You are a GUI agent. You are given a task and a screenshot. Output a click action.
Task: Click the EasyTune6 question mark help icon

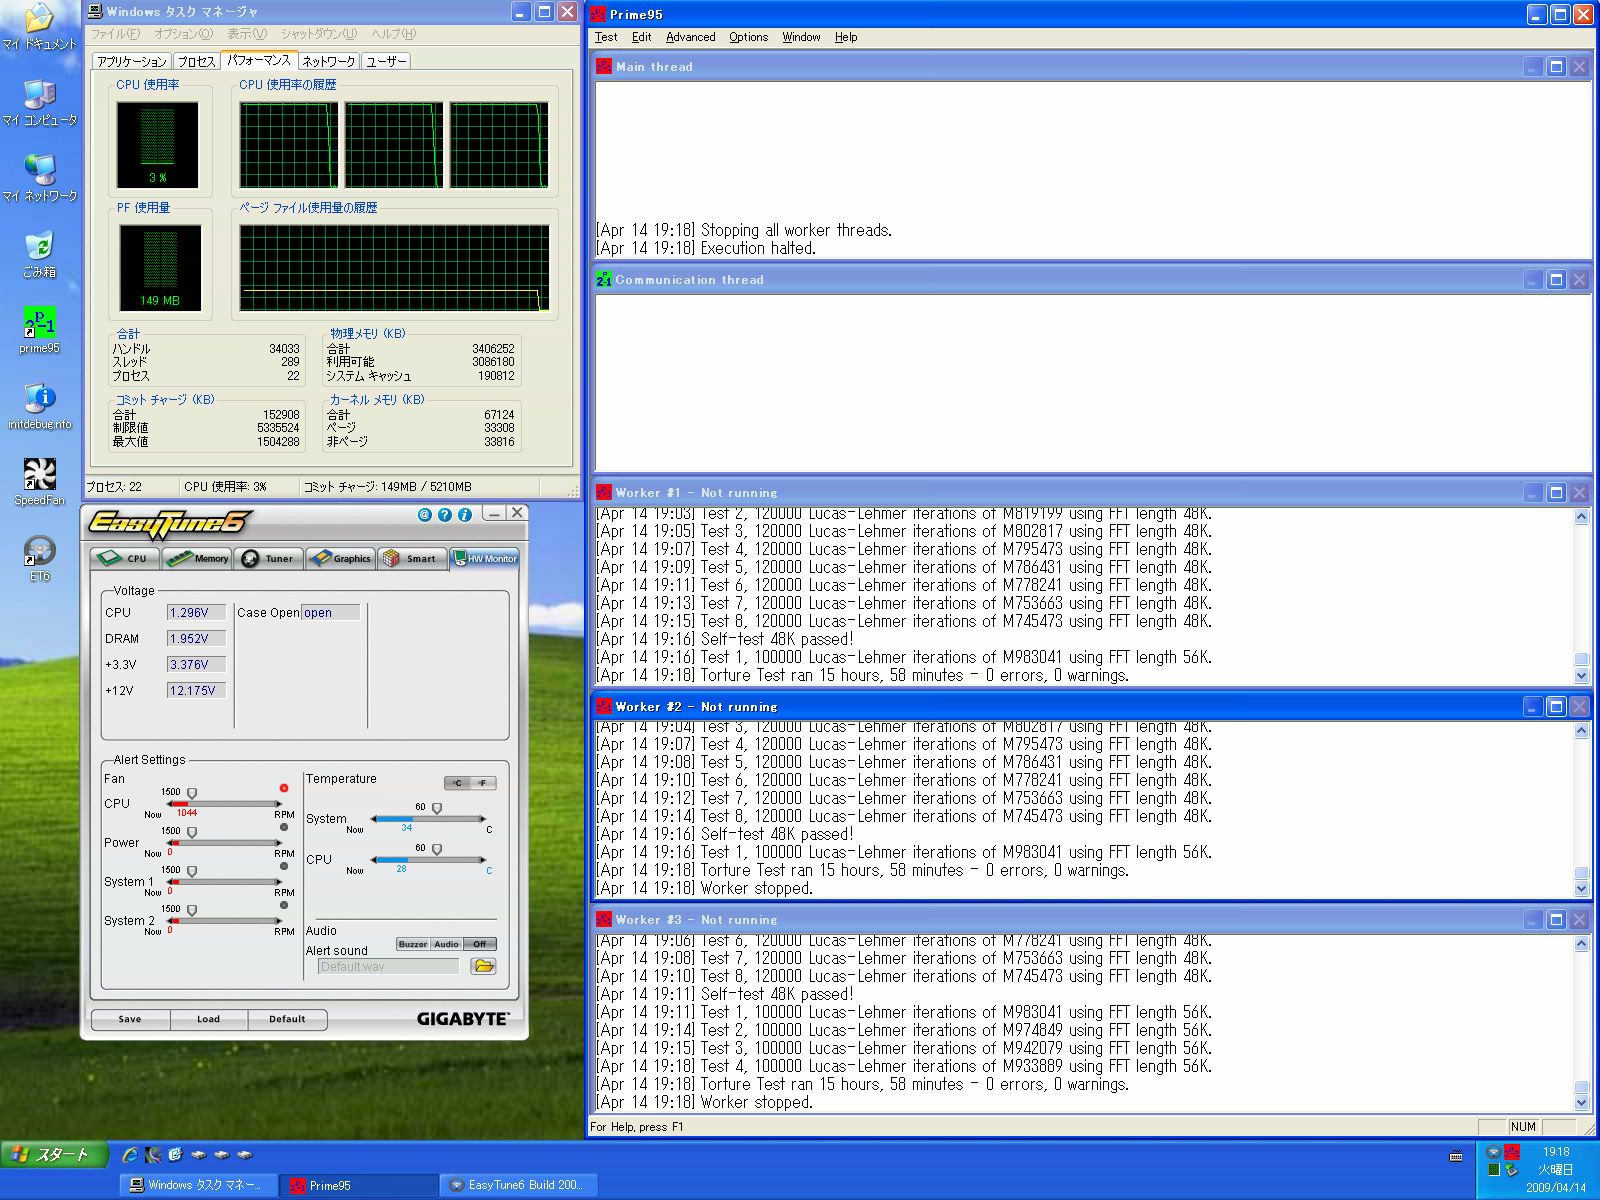[445, 514]
